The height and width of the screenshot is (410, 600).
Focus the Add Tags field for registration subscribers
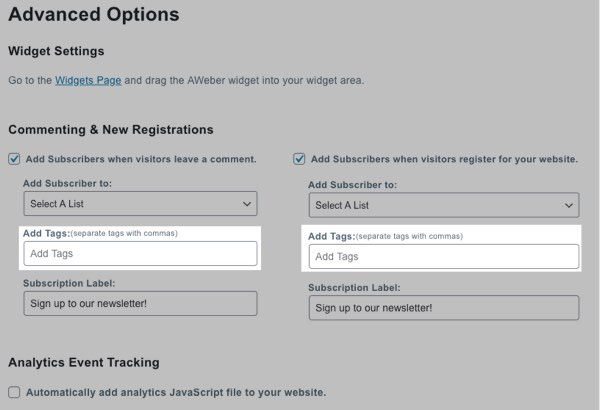[443, 257]
